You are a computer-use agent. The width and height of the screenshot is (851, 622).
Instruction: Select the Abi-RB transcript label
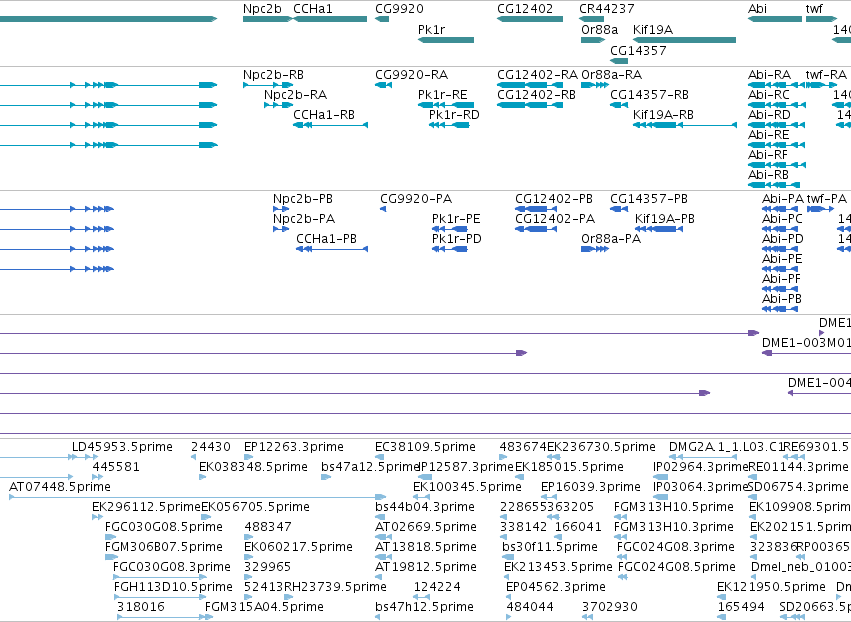(769, 175)
